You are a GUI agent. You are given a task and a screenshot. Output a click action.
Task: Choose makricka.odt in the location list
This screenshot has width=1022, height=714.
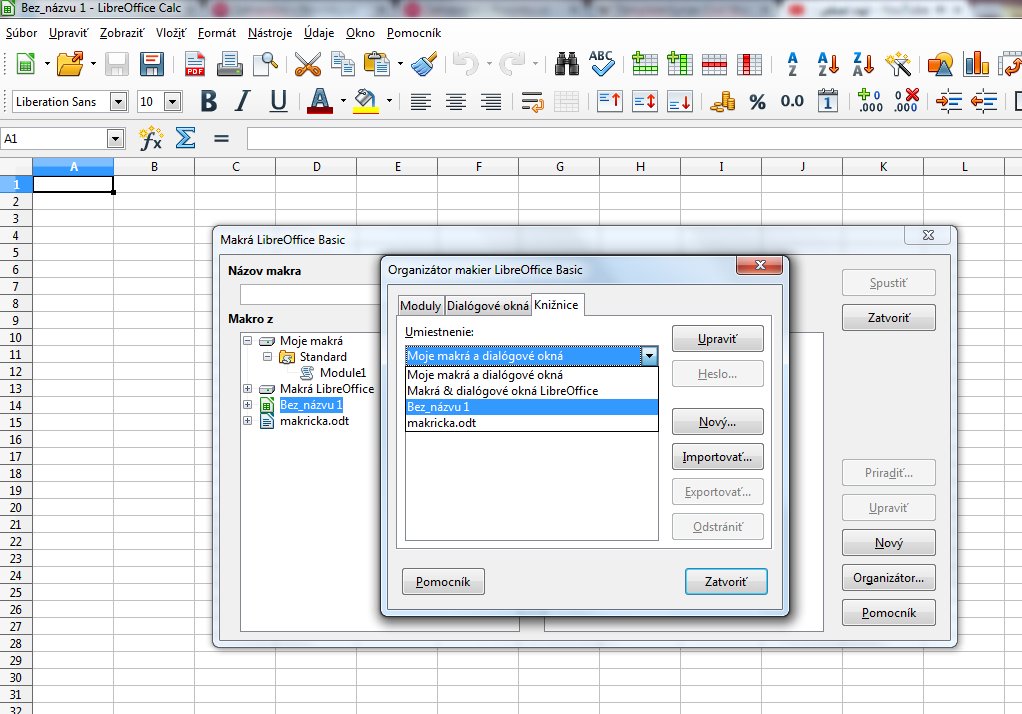coord(531,423)
